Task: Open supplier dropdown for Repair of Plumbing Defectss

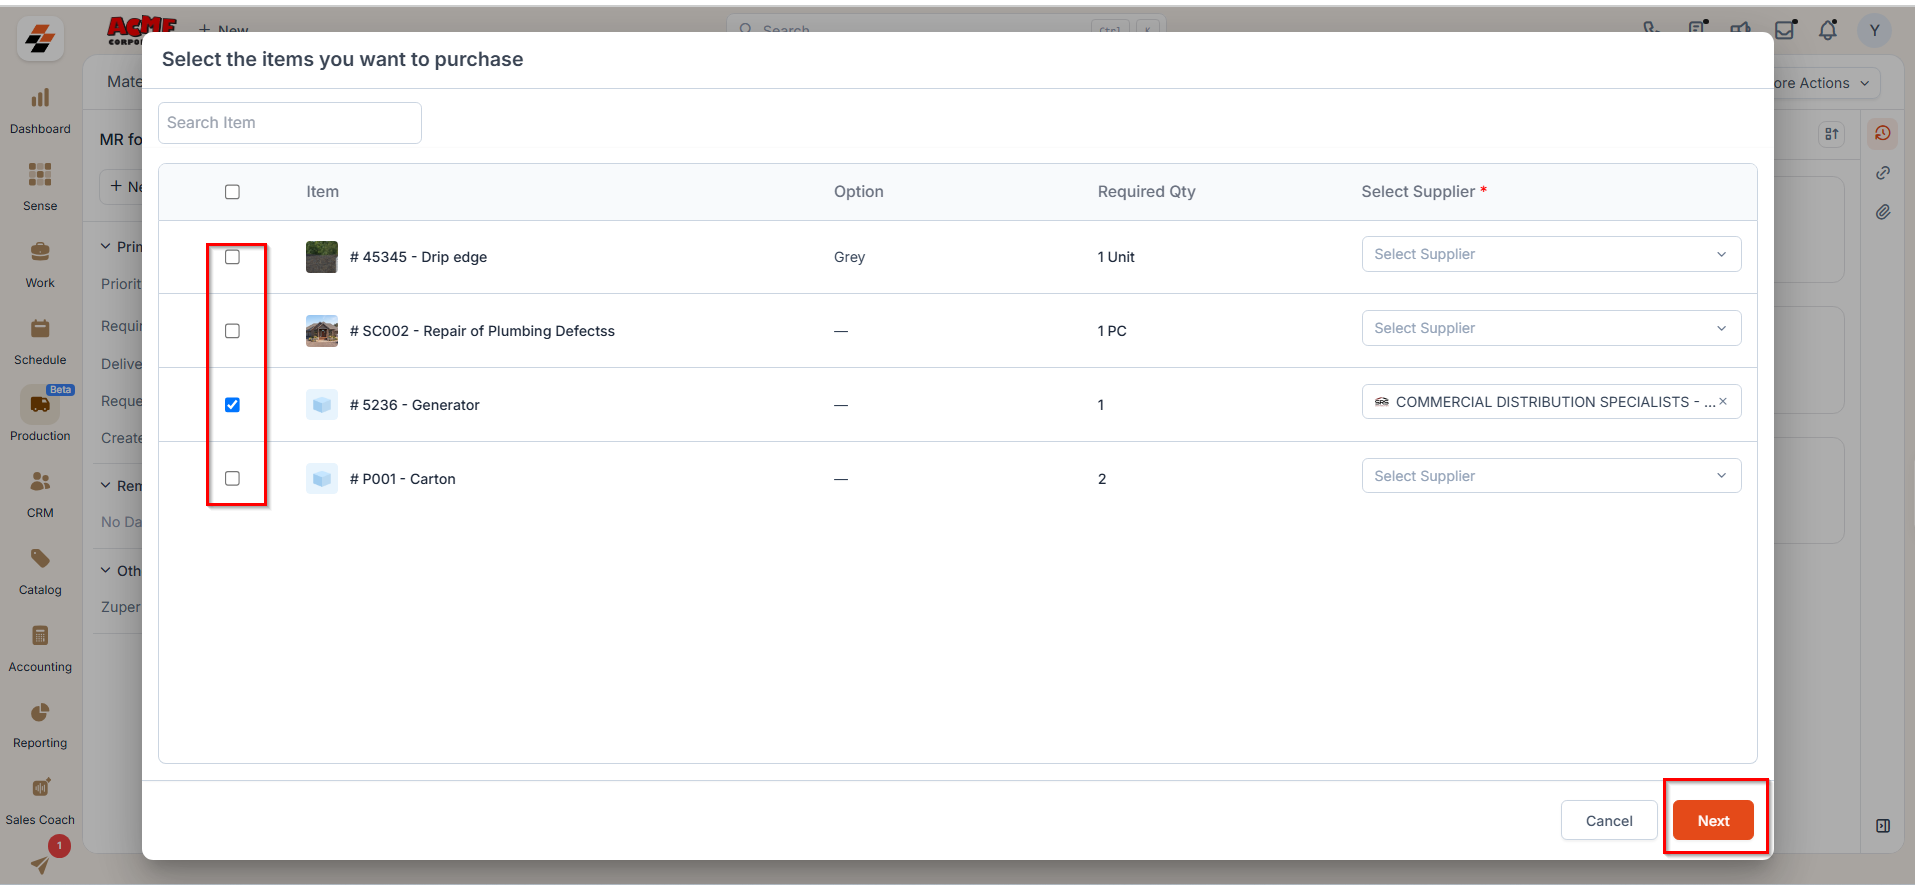Action: coord(1551,328)
